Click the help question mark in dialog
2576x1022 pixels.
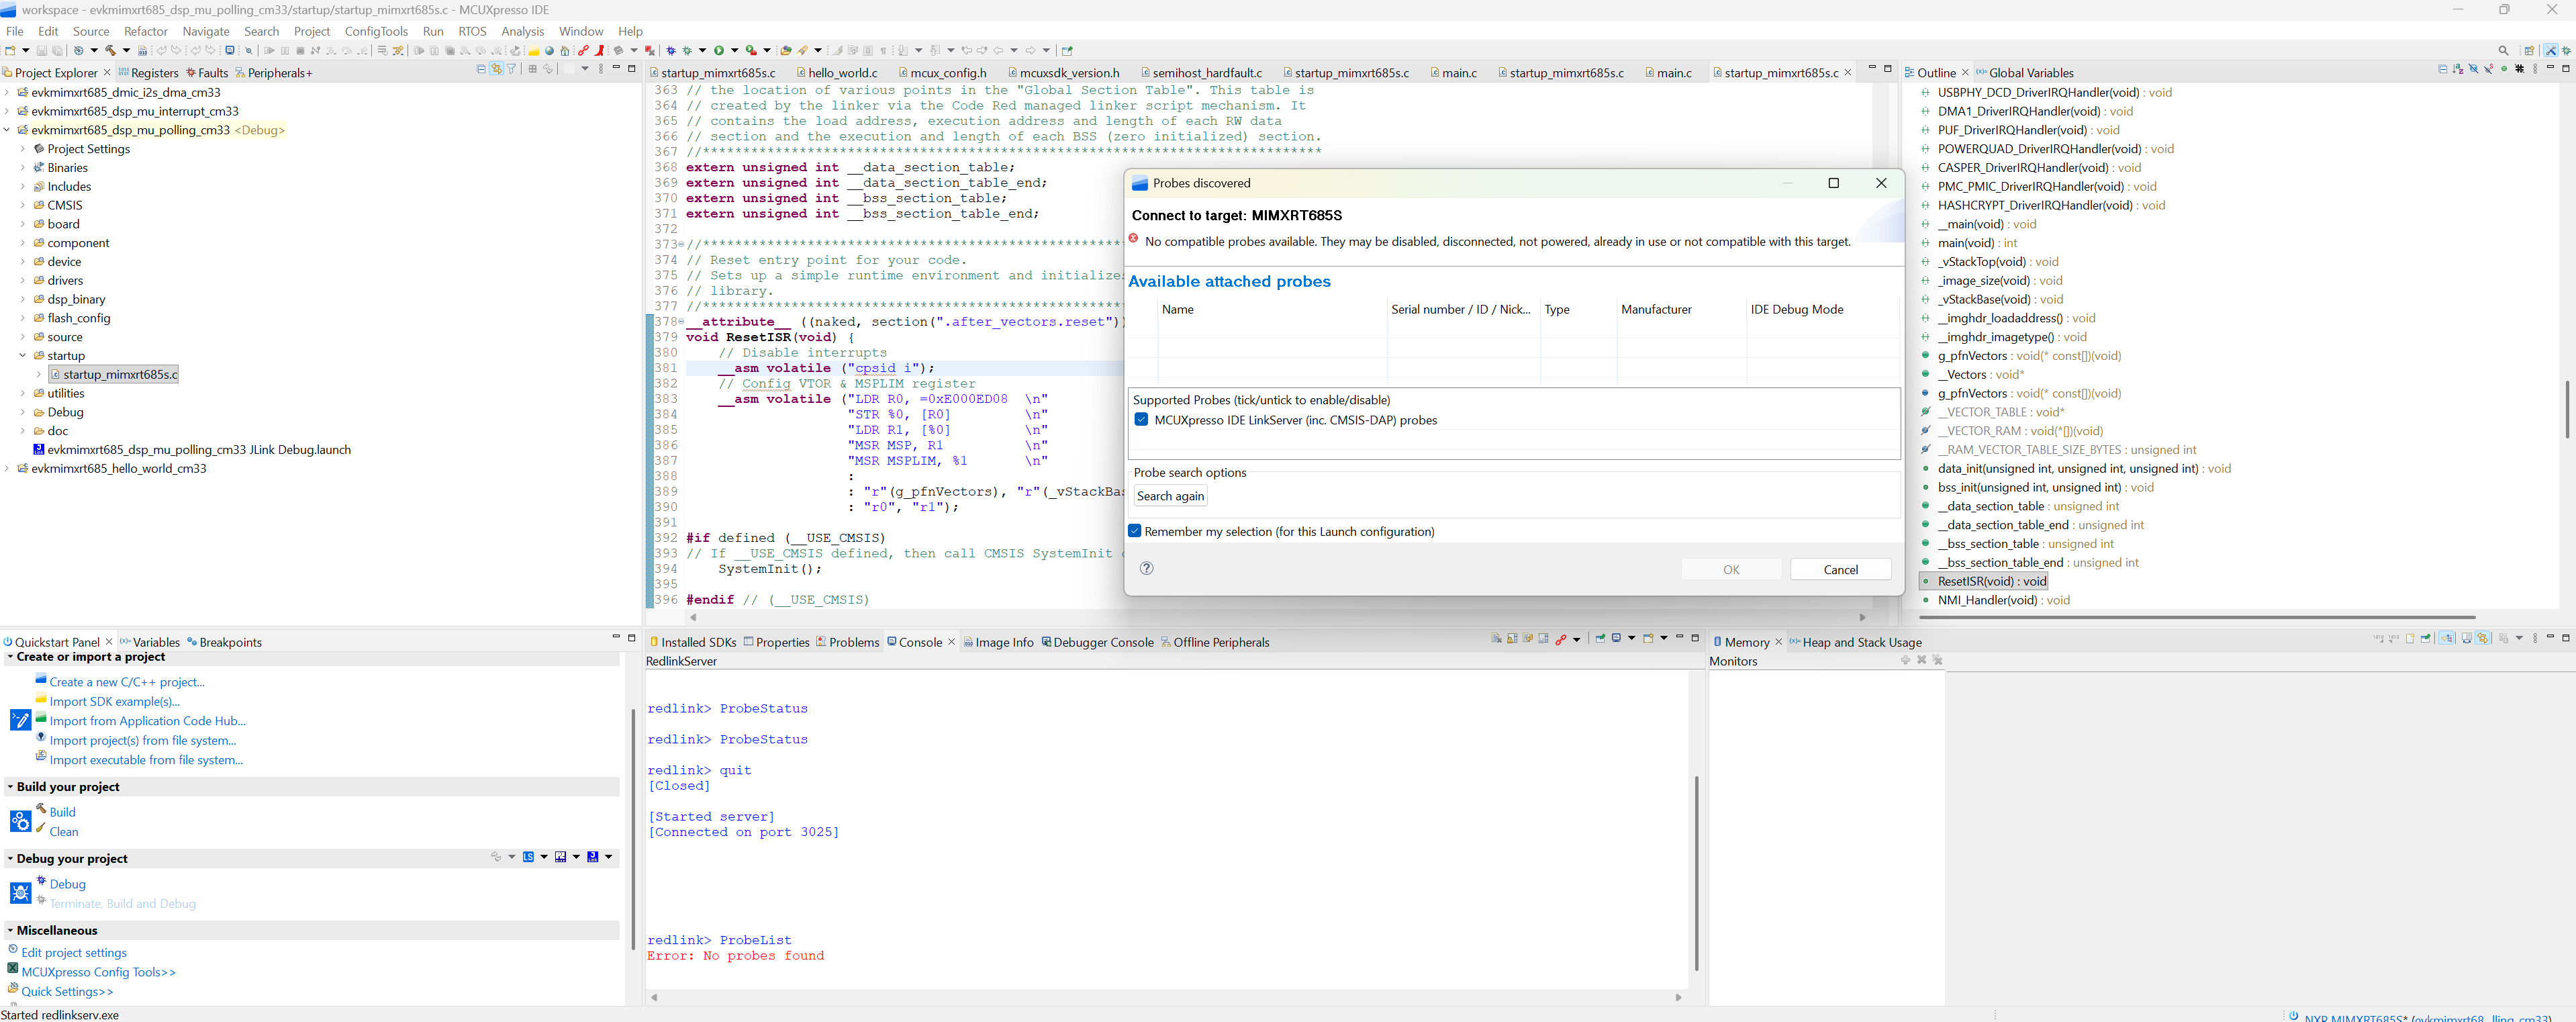[1147, 568]
